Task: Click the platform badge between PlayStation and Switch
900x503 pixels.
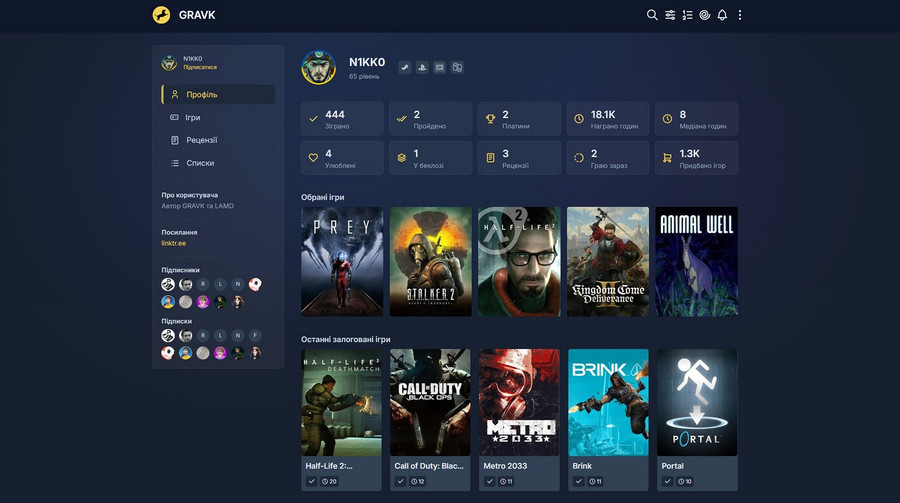Action: (x=440, y=67)
